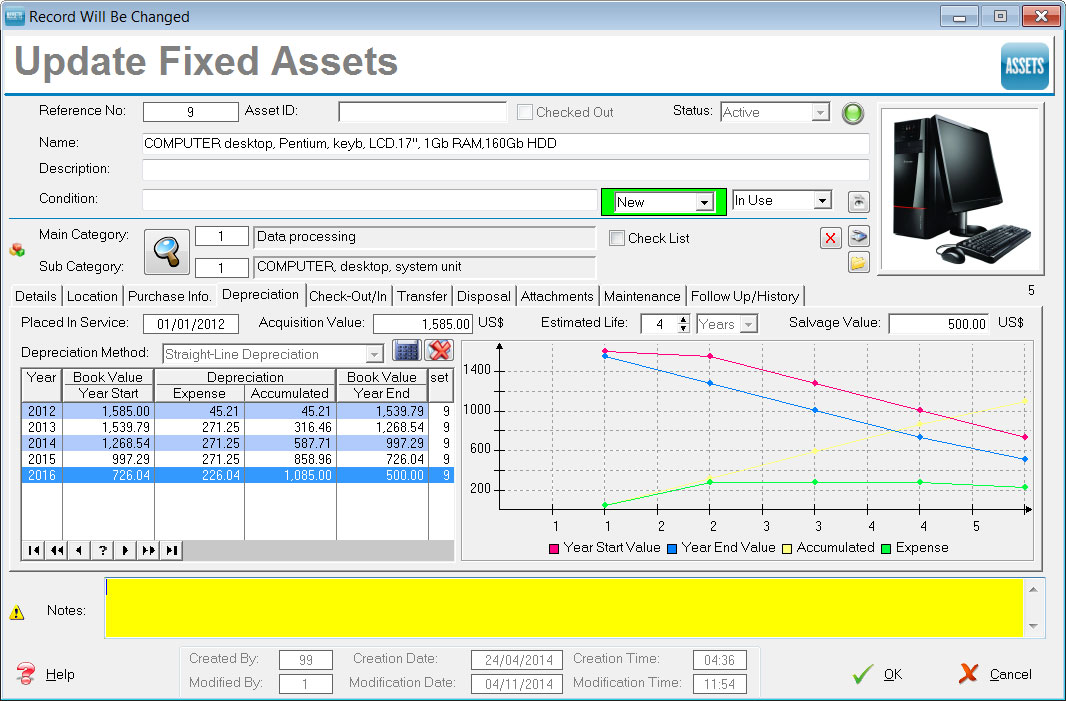The image size is (1066, 701).
Task: Confirm changes with the OK button
Action: (x=879, y=674)
